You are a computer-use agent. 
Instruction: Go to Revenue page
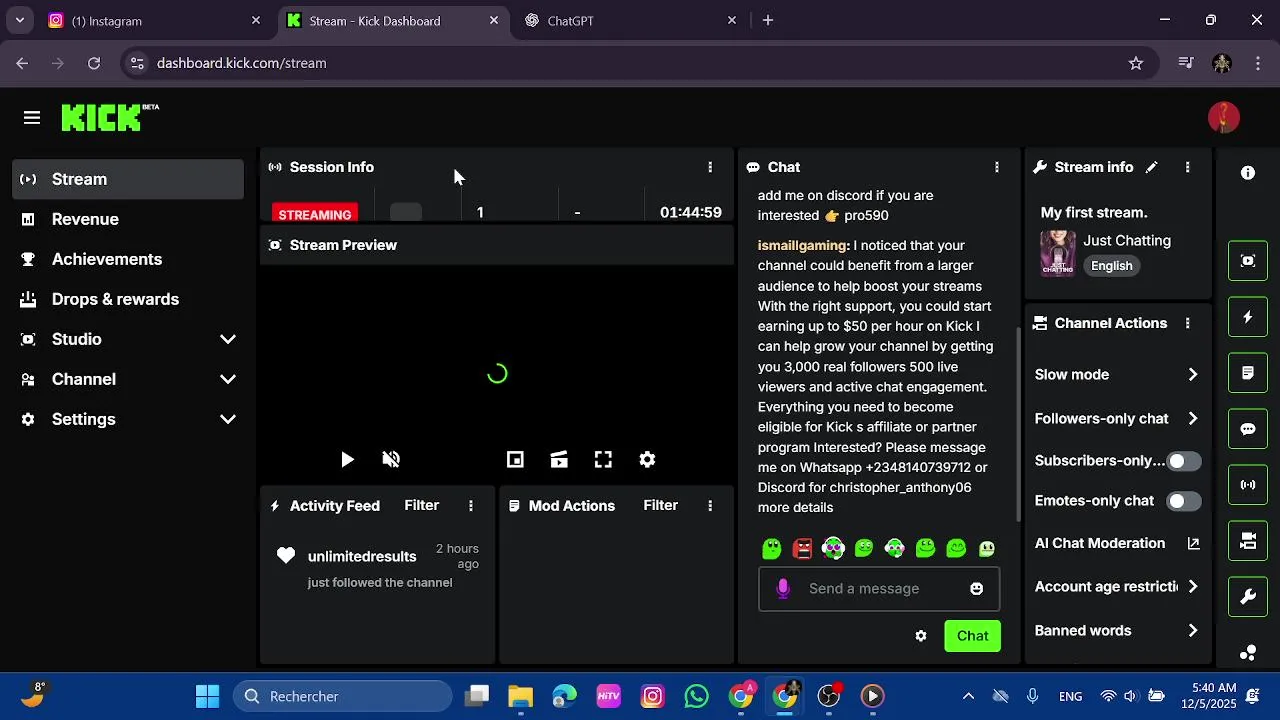(128, 219)
